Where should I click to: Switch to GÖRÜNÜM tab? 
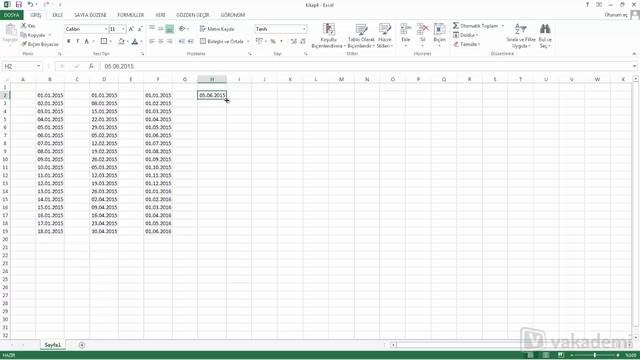click(233, 15)
